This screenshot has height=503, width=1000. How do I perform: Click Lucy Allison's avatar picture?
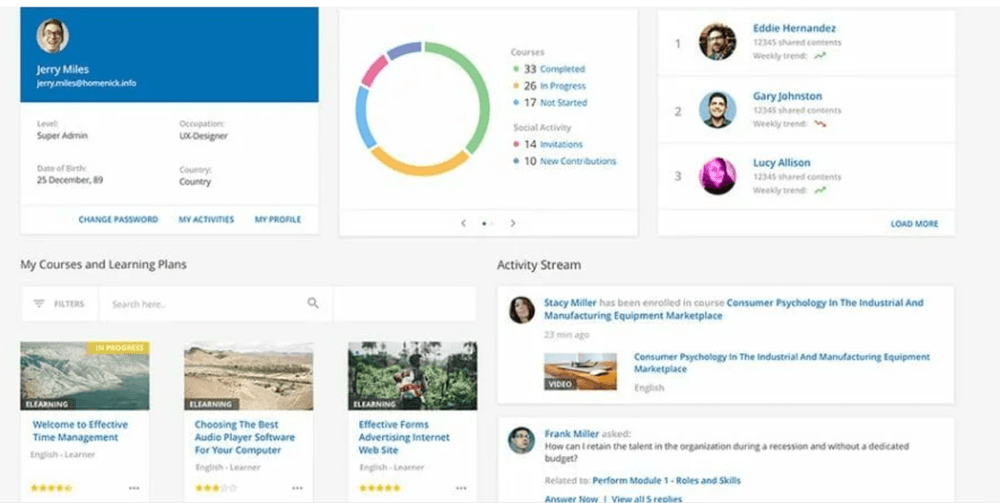[x=717, y=176]
